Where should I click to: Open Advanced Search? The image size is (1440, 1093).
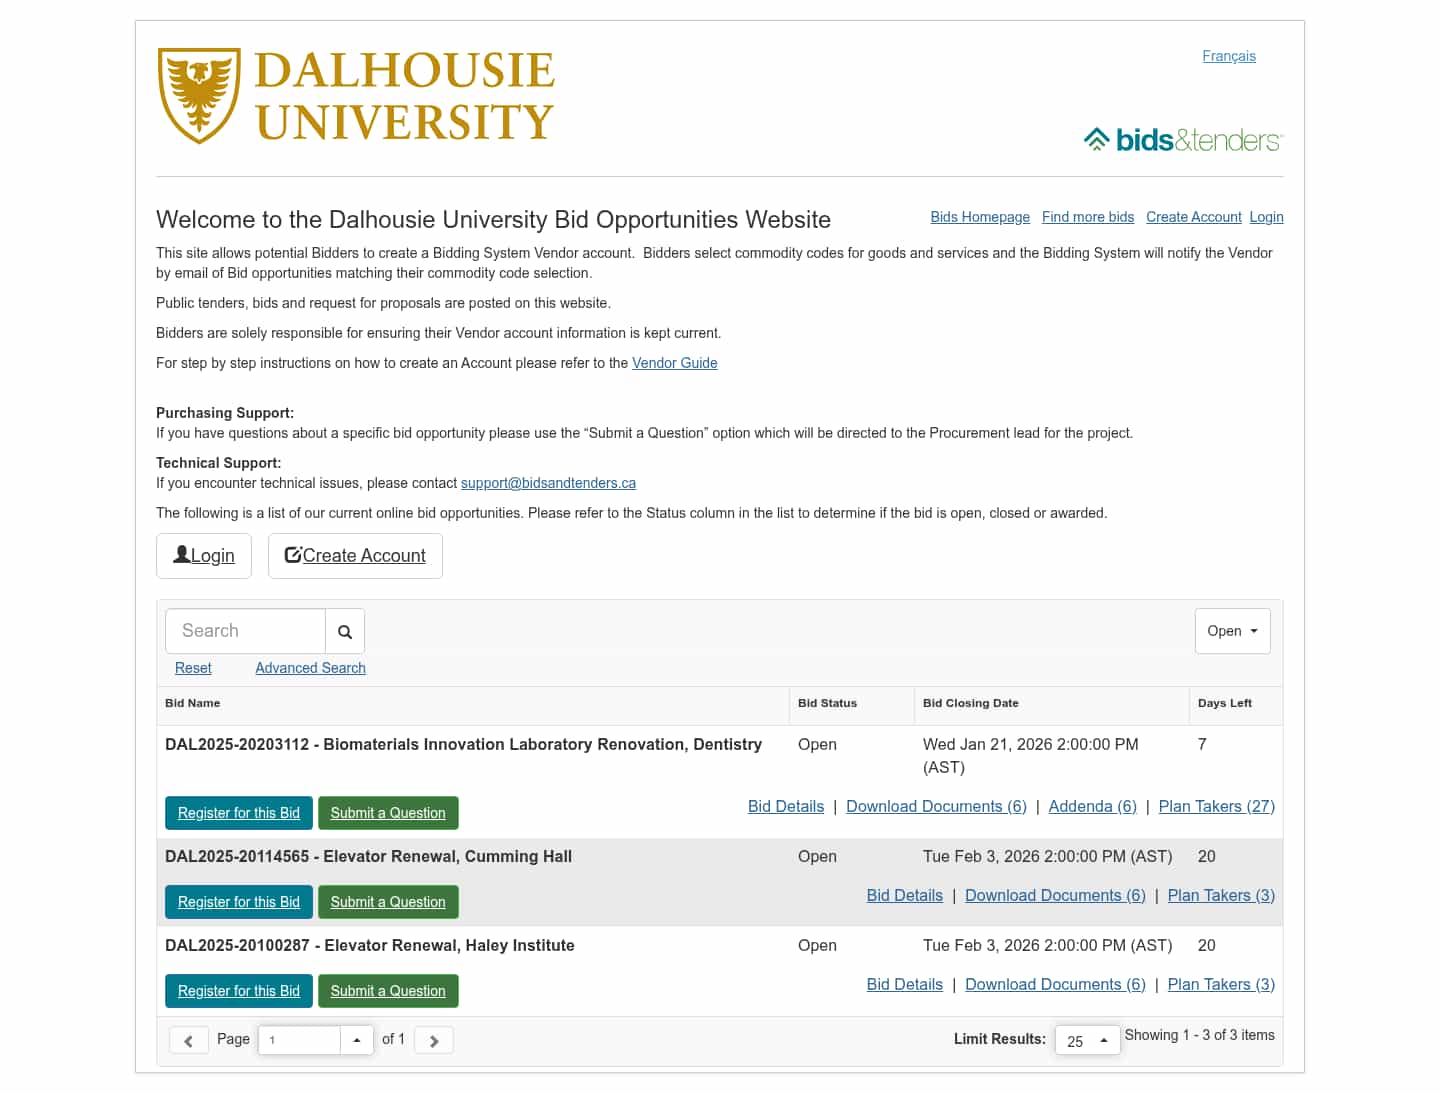[310, 668]
